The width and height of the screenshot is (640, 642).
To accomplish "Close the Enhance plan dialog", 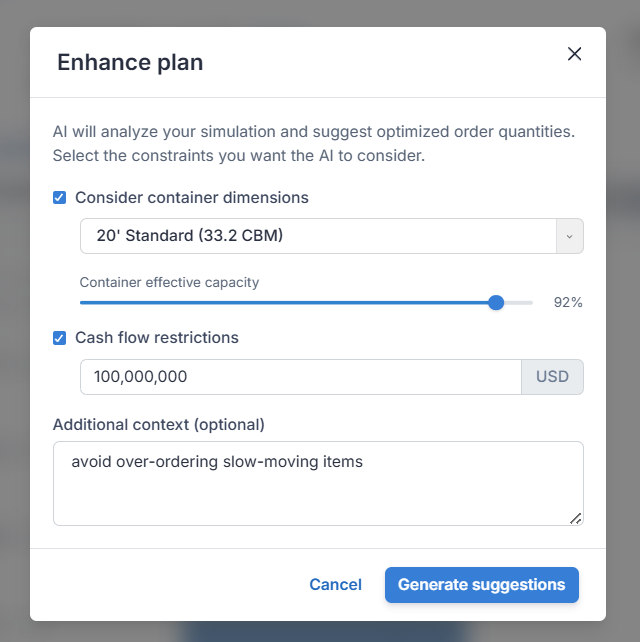I will click(574, 54).
